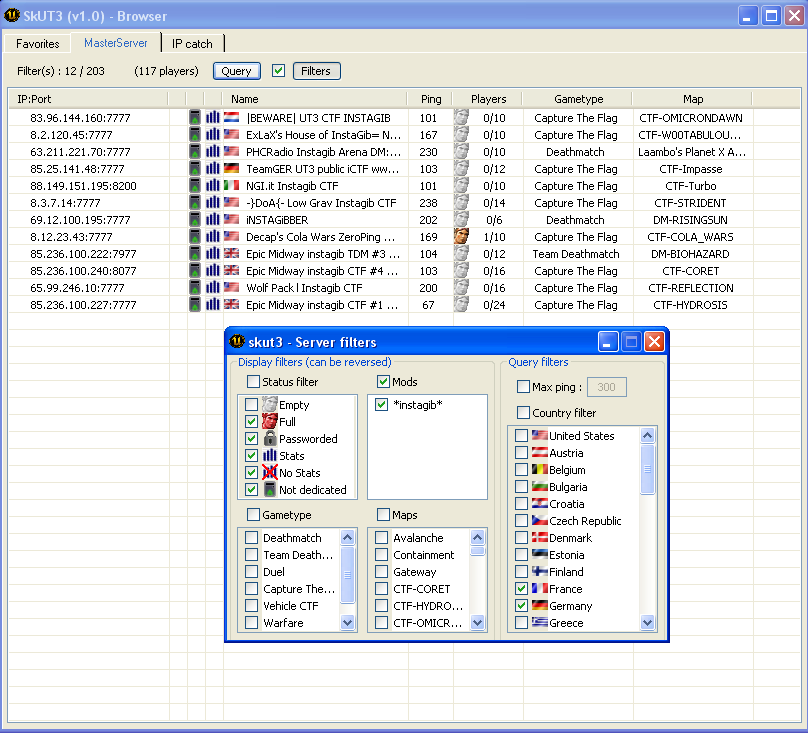Minimize the Server filters dialog

pos(608,341)
